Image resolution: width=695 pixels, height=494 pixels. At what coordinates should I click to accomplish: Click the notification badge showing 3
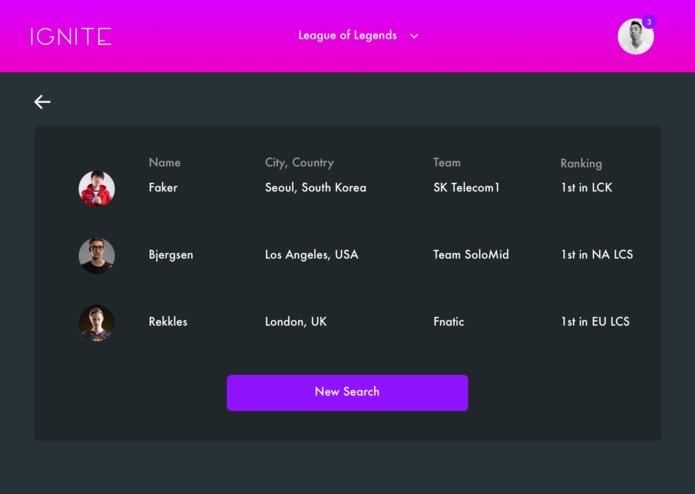649,22
